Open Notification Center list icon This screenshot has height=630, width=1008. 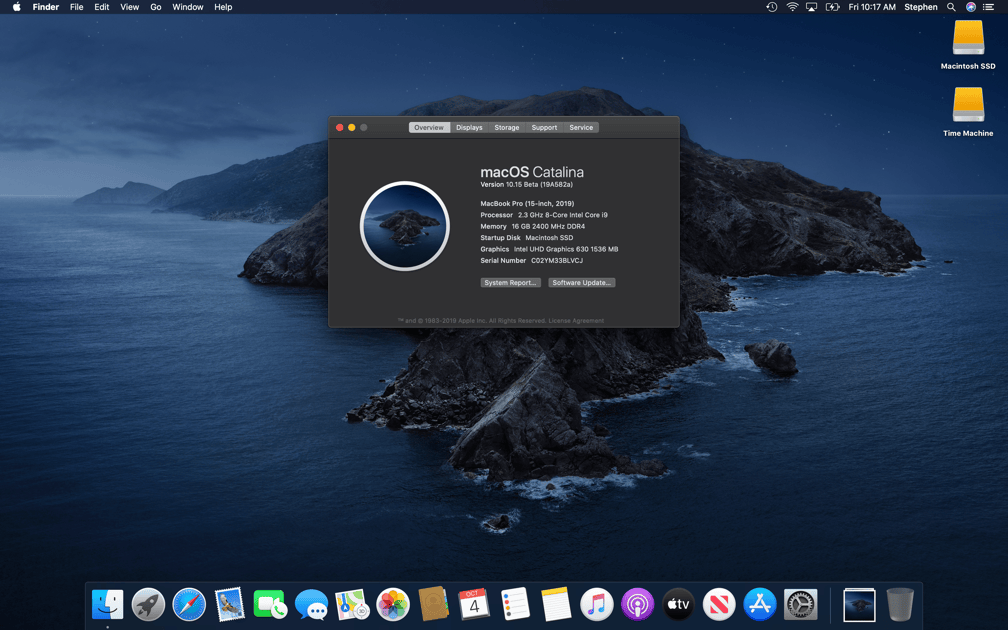click(x=989, y=7)
